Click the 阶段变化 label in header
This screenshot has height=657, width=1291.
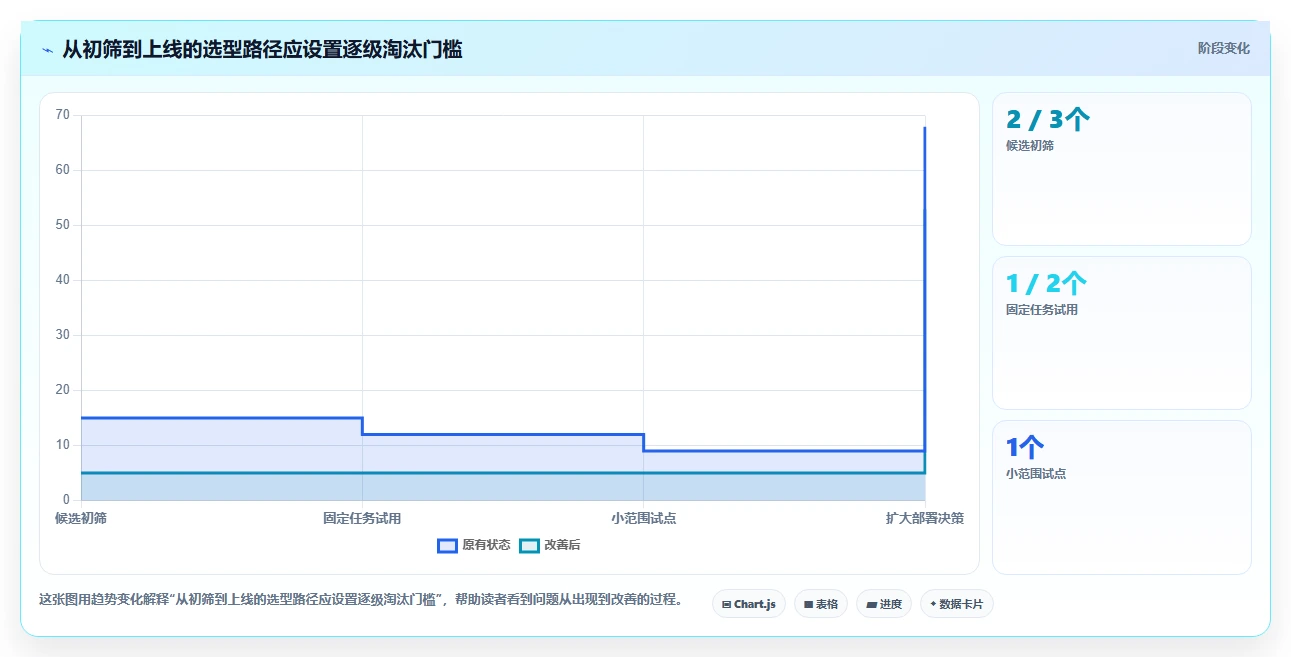click(1224, 48)
